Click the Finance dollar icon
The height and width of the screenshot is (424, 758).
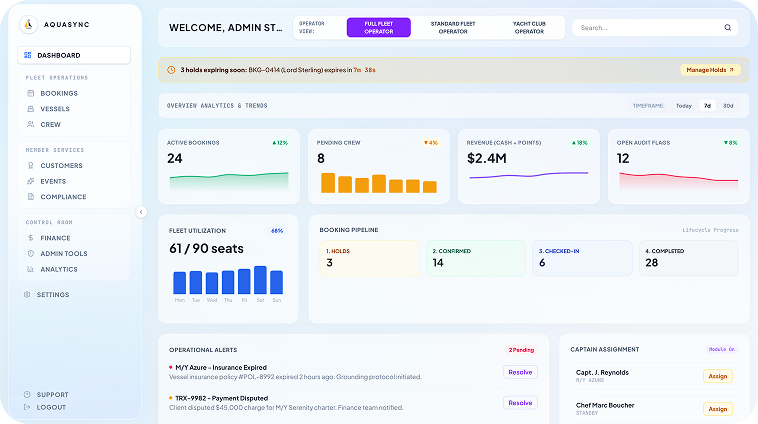pos(30,238)
